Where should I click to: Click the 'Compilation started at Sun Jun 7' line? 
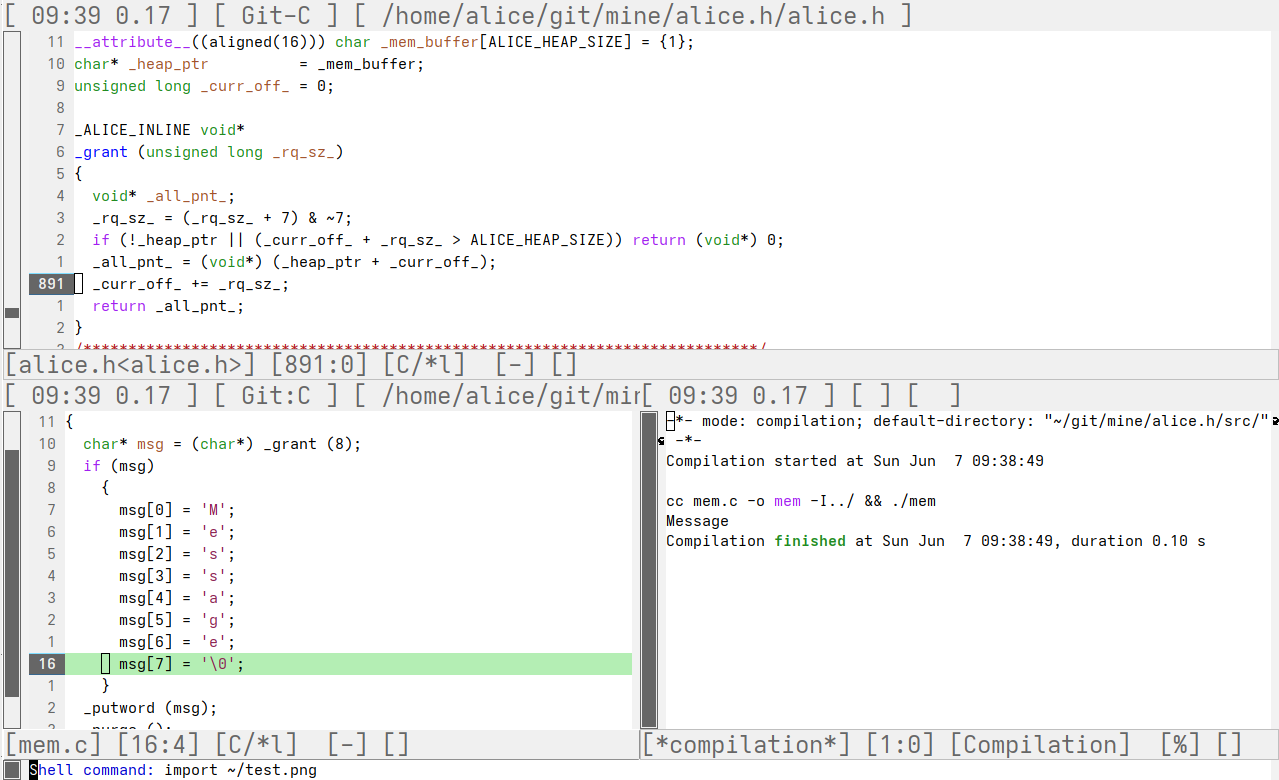click(x=855, y=461)
